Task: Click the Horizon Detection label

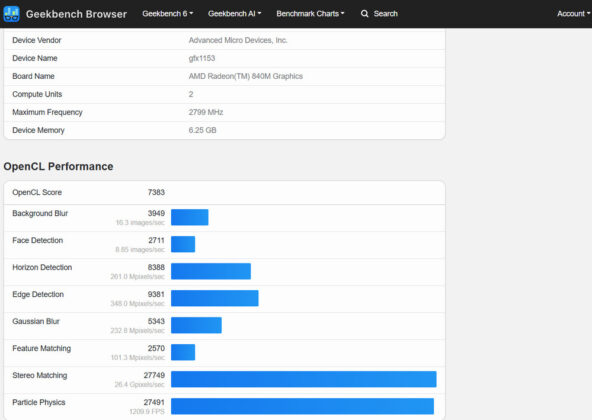Action: (42, 267)
